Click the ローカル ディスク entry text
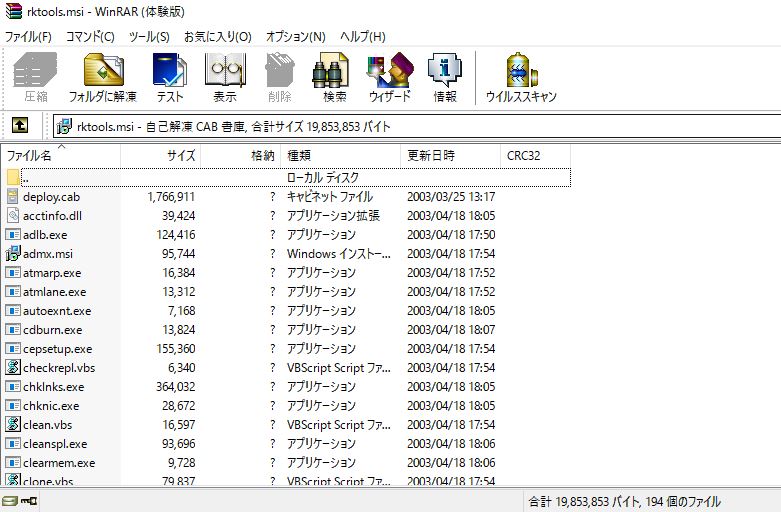Screen dimensions: 781x512 coord(323,177)
